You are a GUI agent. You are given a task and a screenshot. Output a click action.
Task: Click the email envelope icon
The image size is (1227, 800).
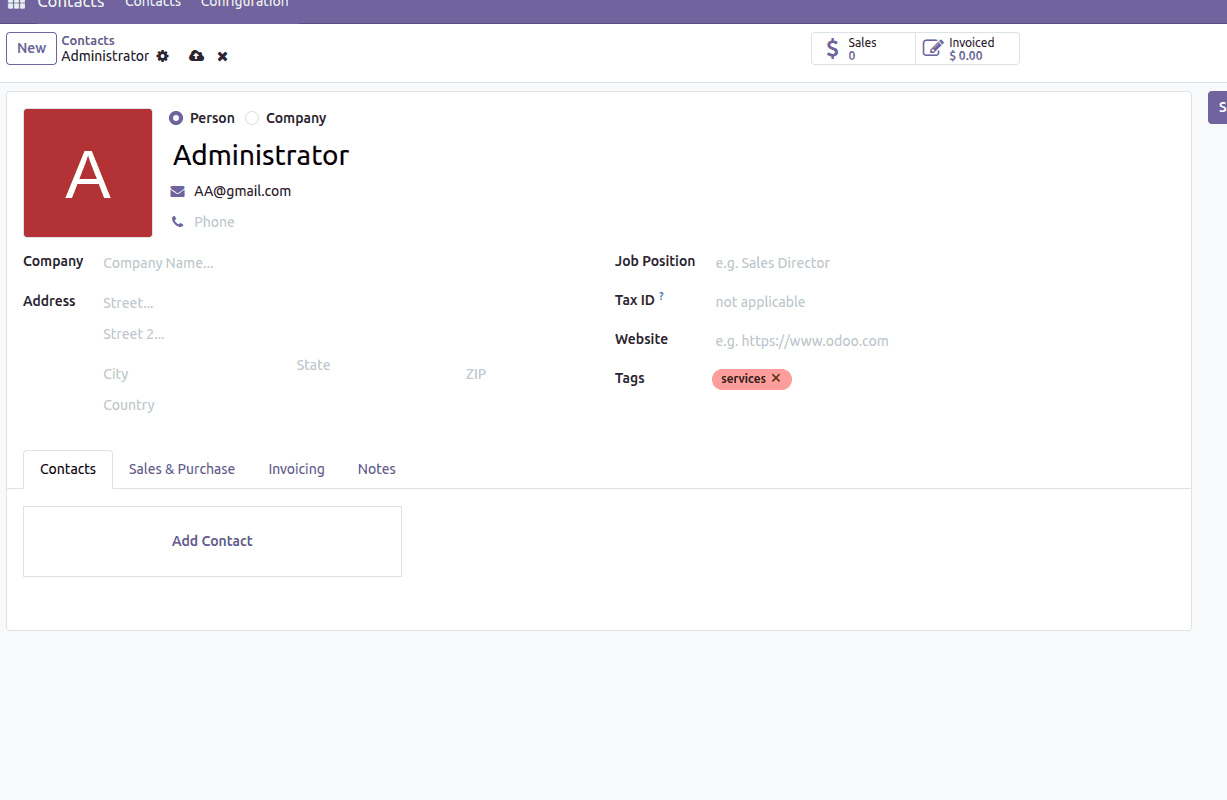[178, 190]
